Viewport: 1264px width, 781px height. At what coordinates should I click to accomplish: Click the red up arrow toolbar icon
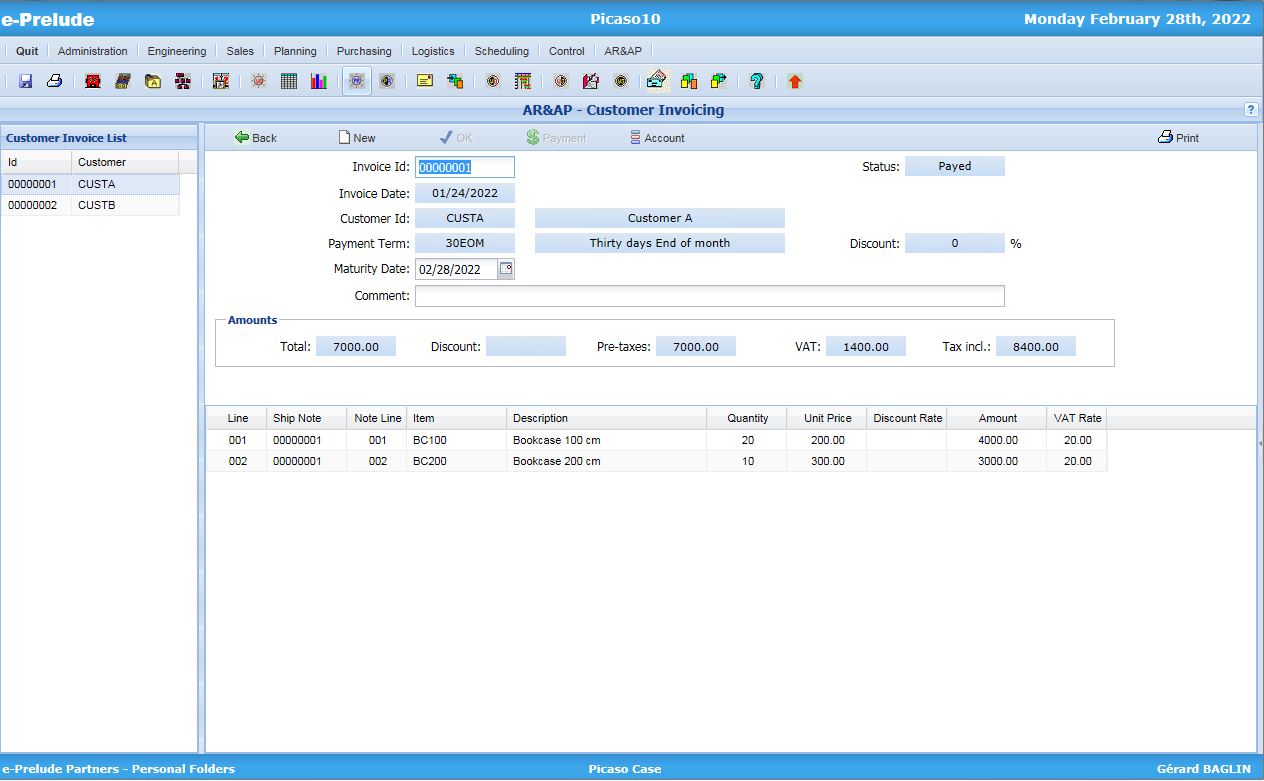(795, 82)
